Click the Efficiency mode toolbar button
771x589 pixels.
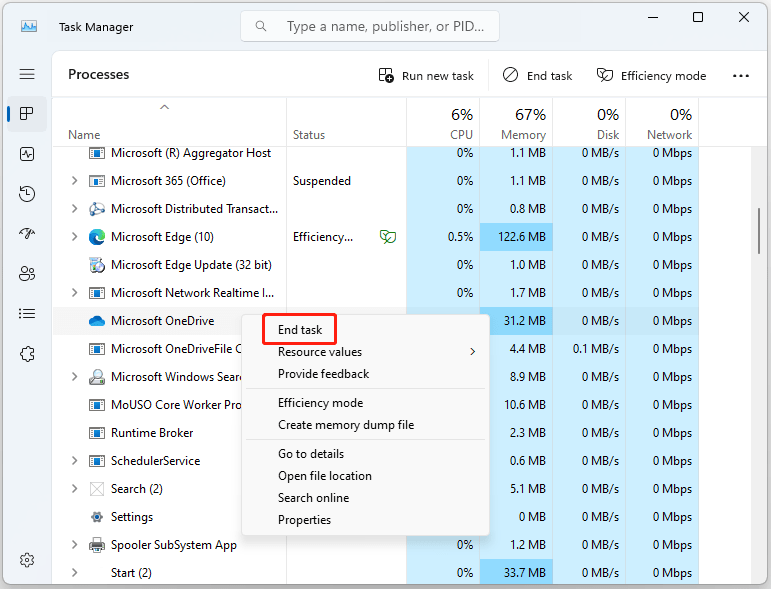[x=651, y=76]
